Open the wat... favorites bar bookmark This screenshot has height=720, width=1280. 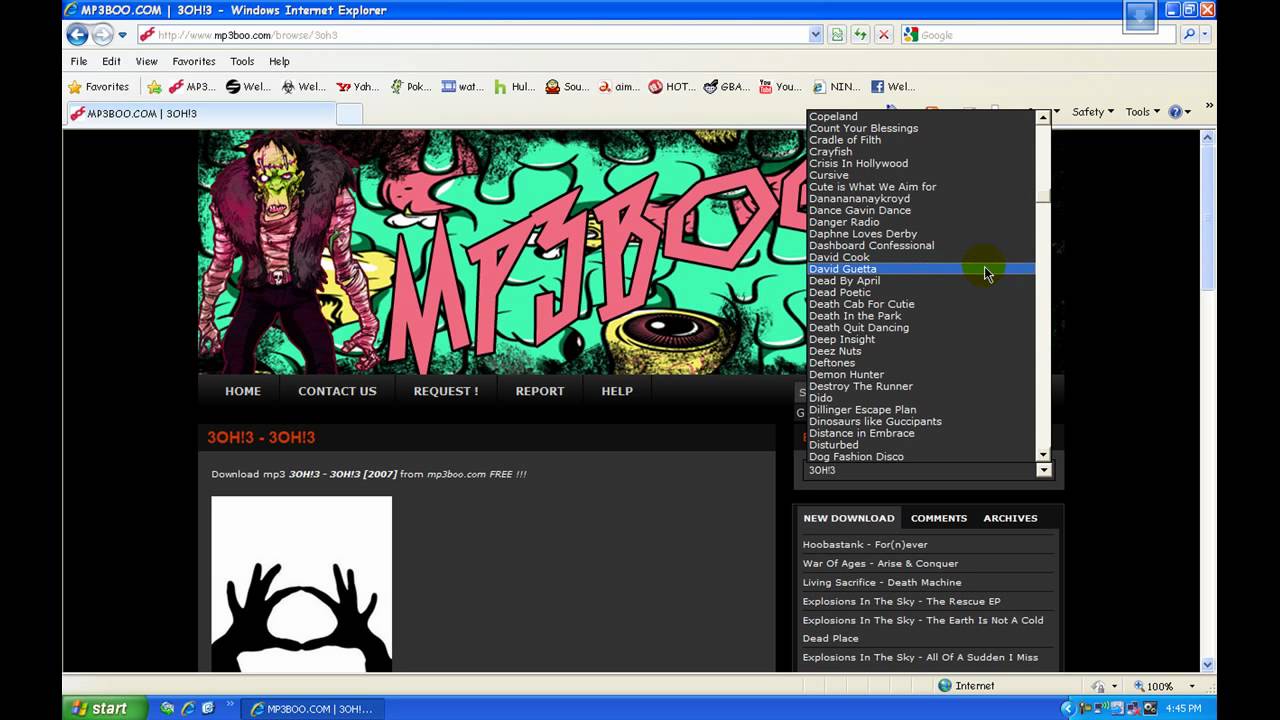click(463, 87)
